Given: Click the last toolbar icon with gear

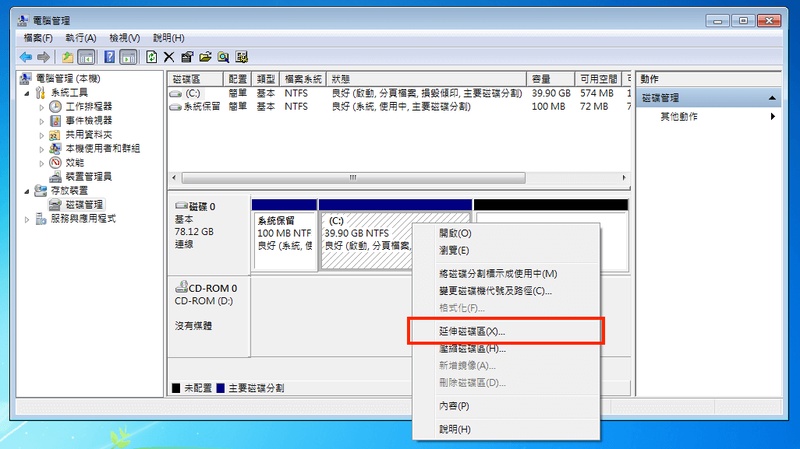Looking at the screenshot, I should click(x=241, y=57).
